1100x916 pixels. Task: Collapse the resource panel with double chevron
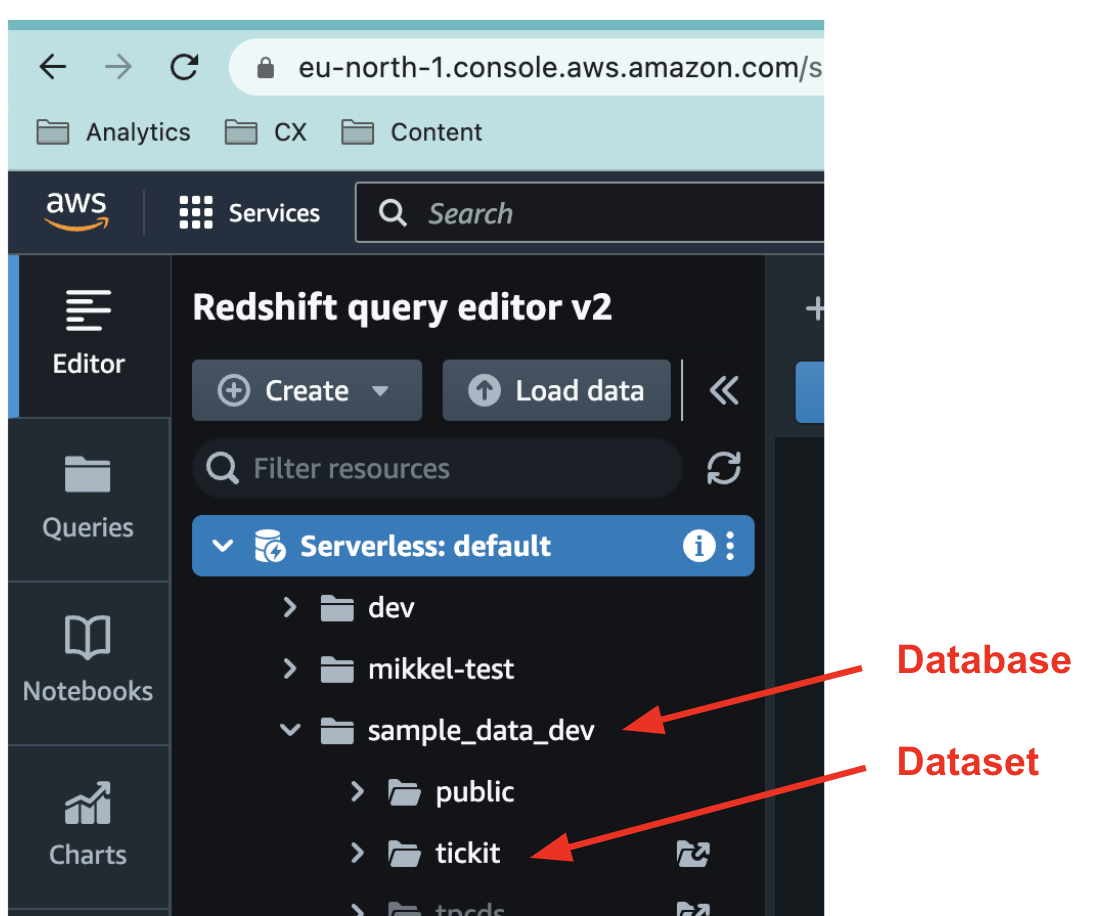pos(724,391)
